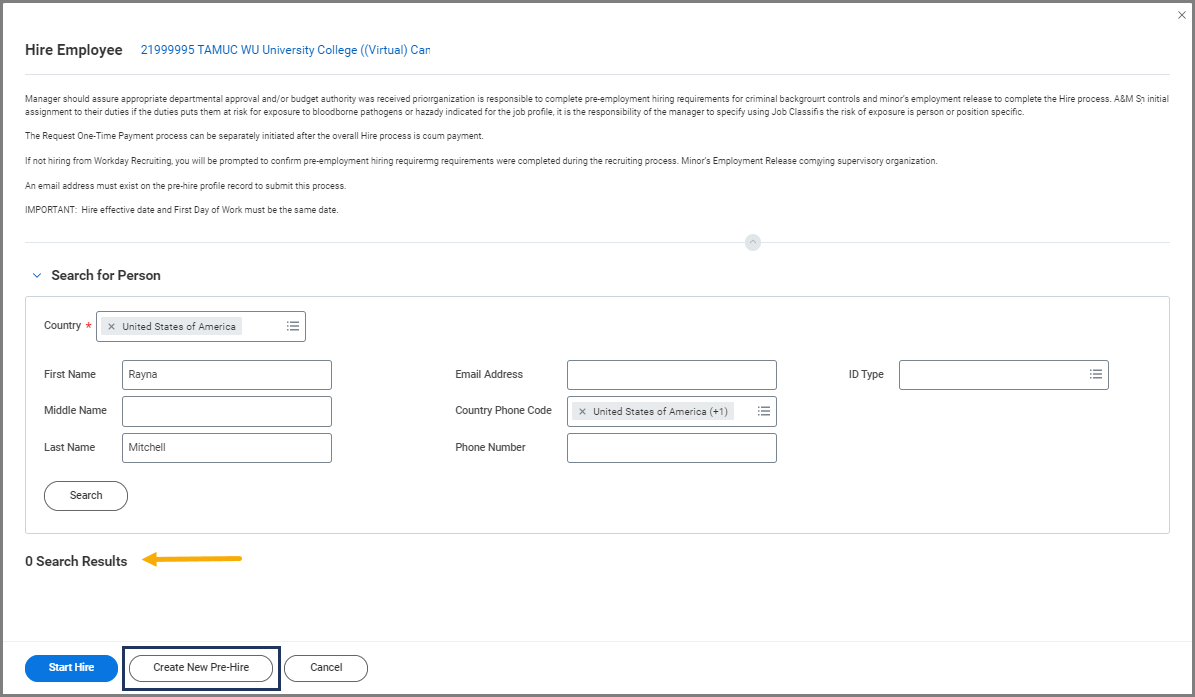Click the blue Start Hire button

coord(71,668)
